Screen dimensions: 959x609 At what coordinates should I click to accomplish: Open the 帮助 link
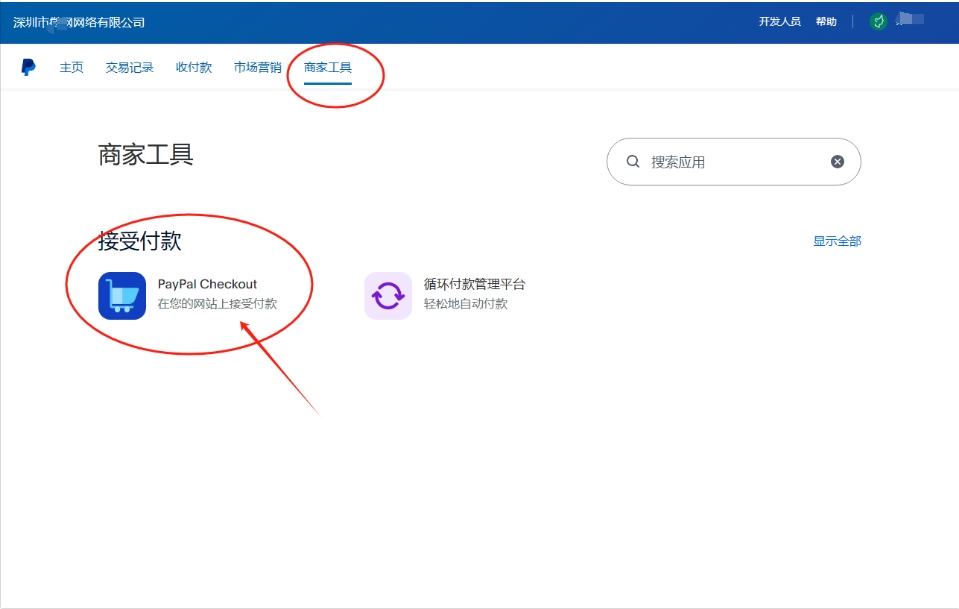[826, 21]
